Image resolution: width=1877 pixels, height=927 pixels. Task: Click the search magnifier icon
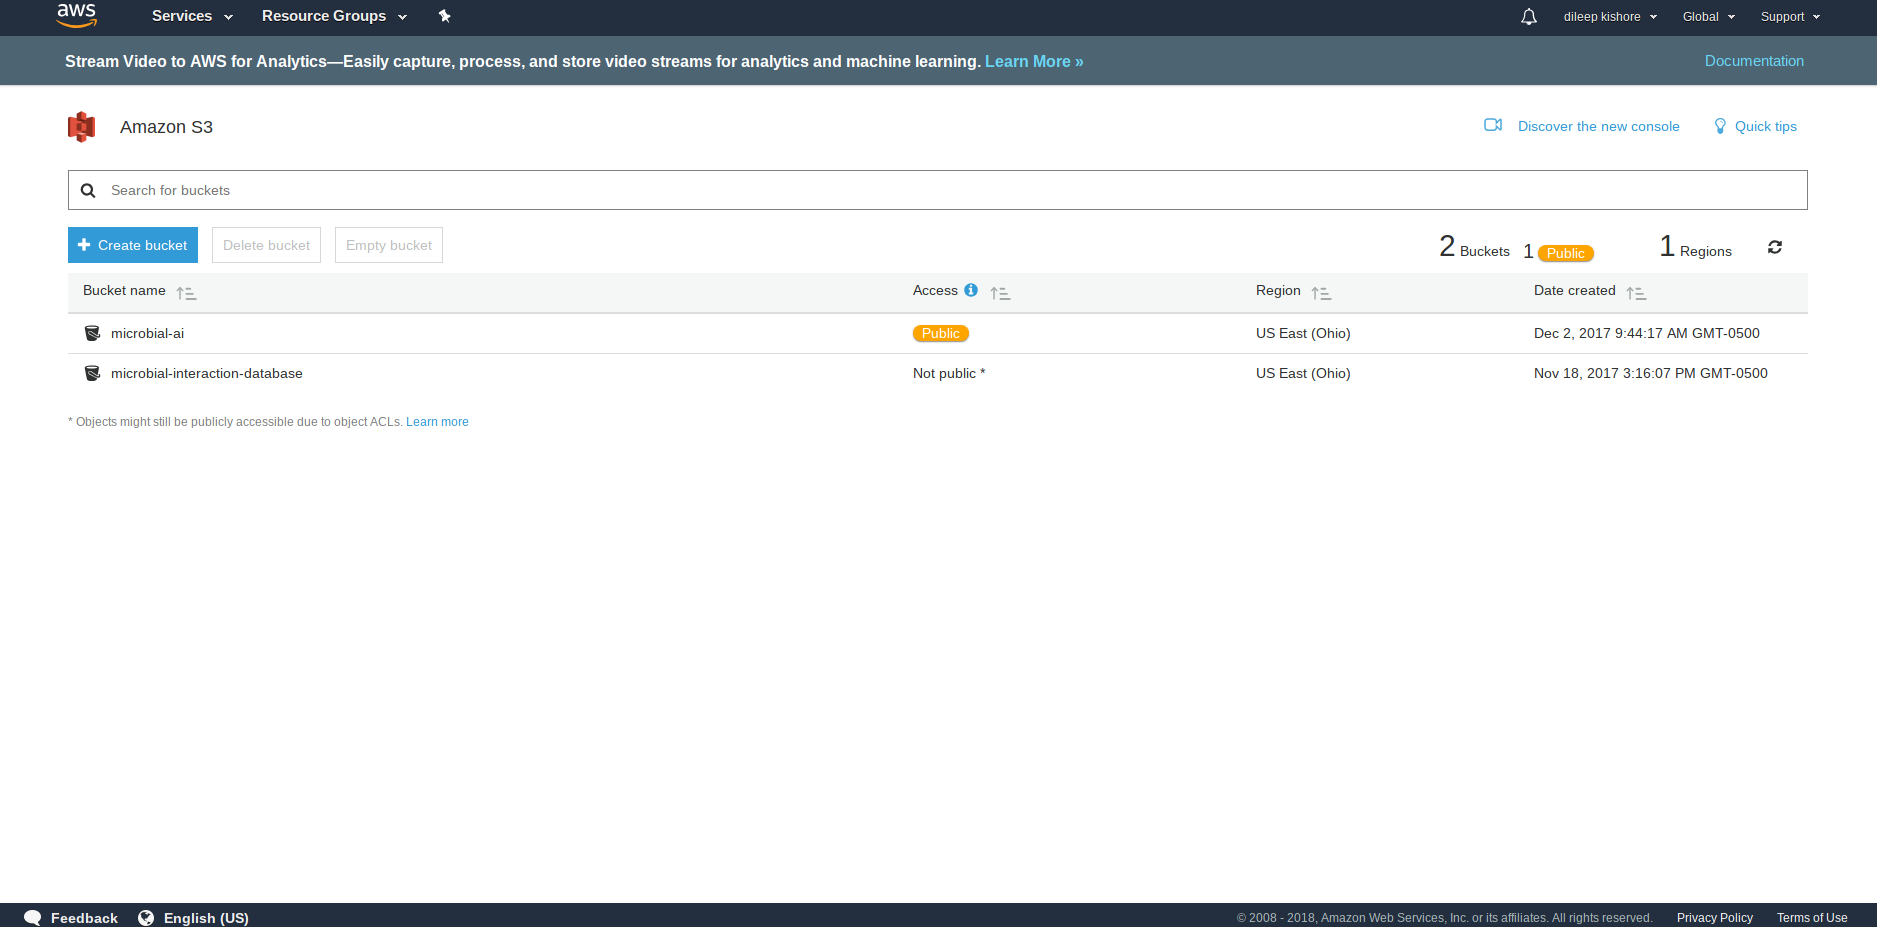click(x=88, y=190)
